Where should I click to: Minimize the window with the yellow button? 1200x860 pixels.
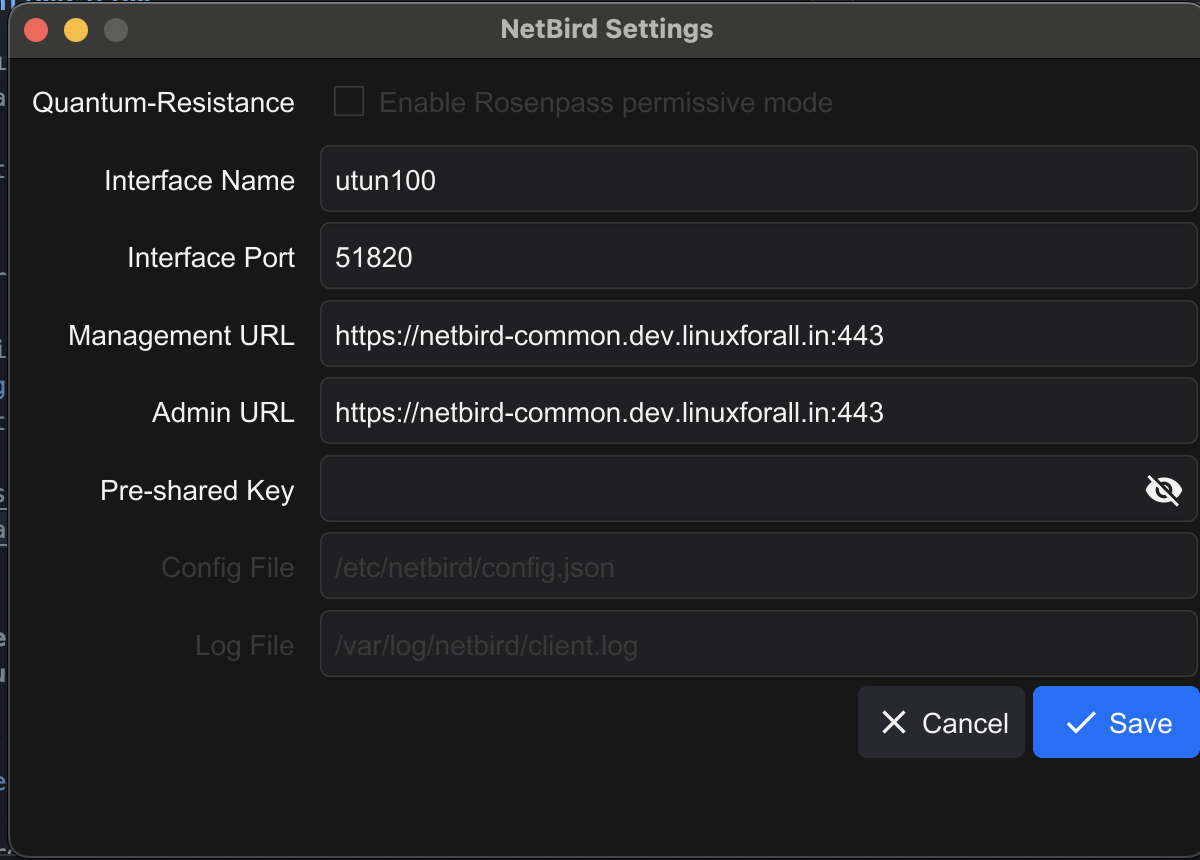coord(76,30)
